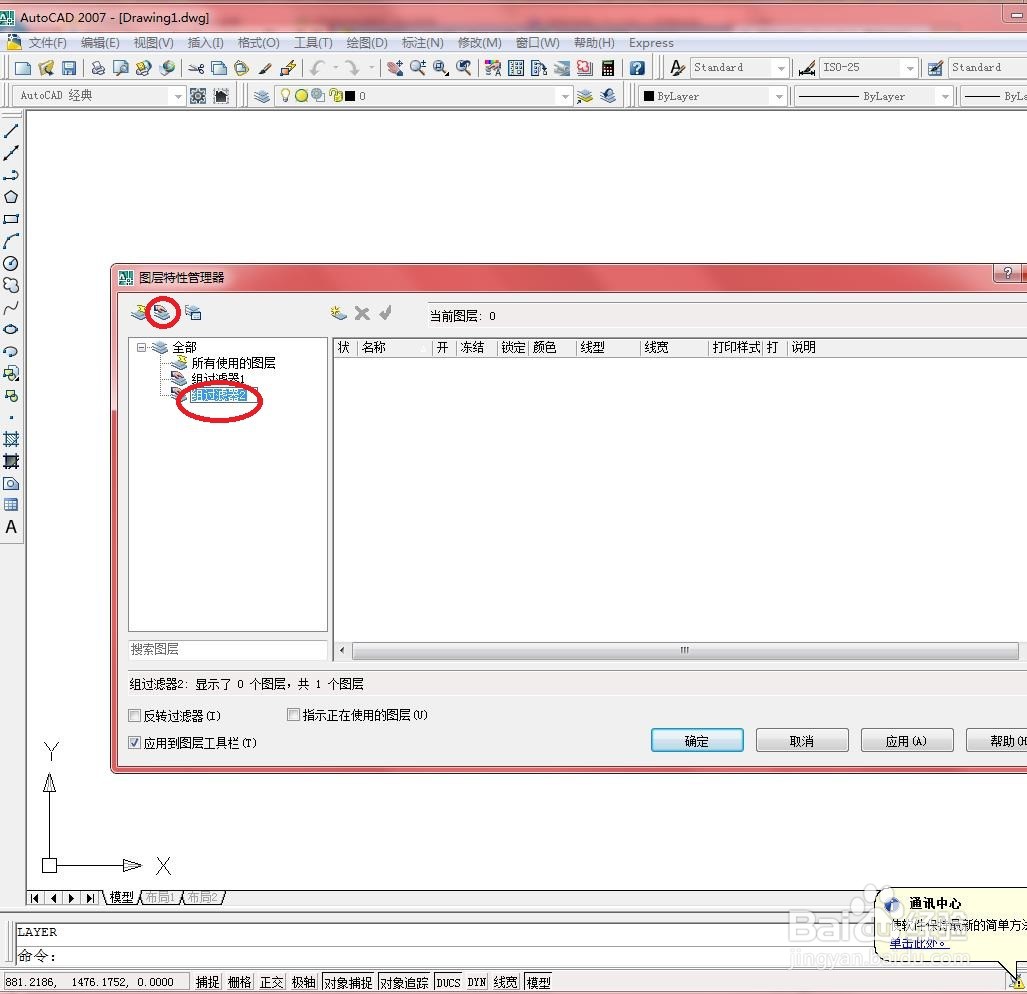
Task: Open the ByLayer linetype dropdown
Action: tap(944, 96)
